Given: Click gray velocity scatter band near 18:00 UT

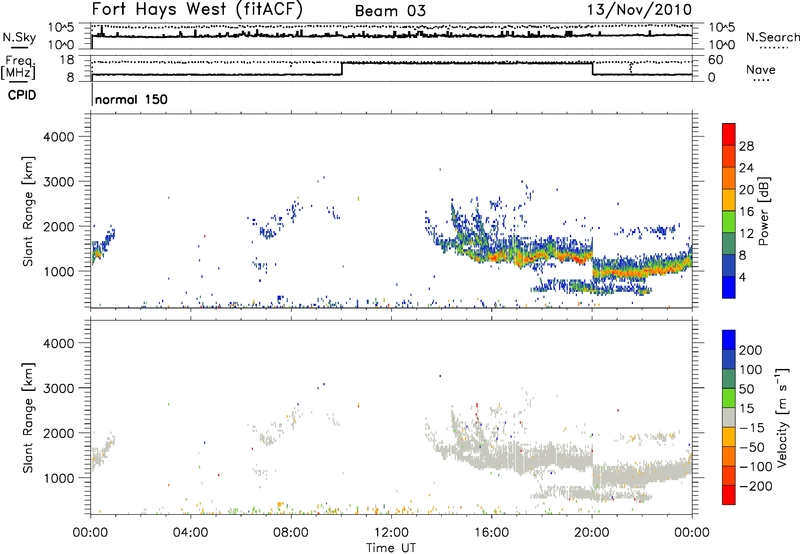Looking at the screenshot, I should 542,457.
